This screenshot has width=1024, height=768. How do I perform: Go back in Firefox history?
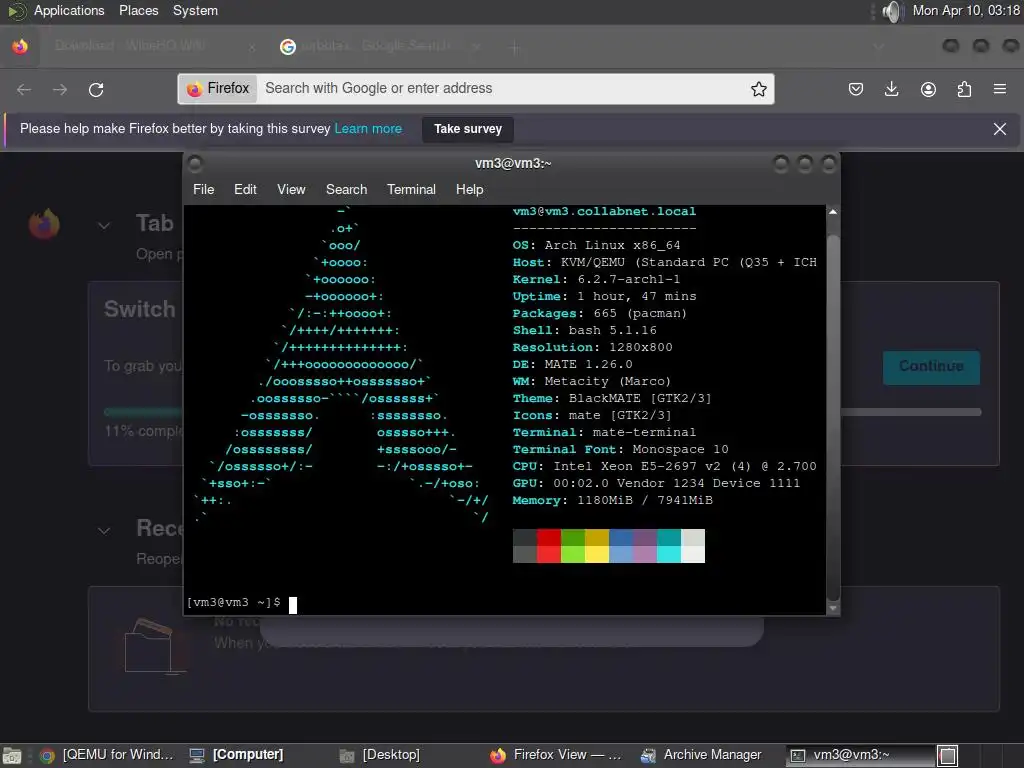[x=24, y=89]
